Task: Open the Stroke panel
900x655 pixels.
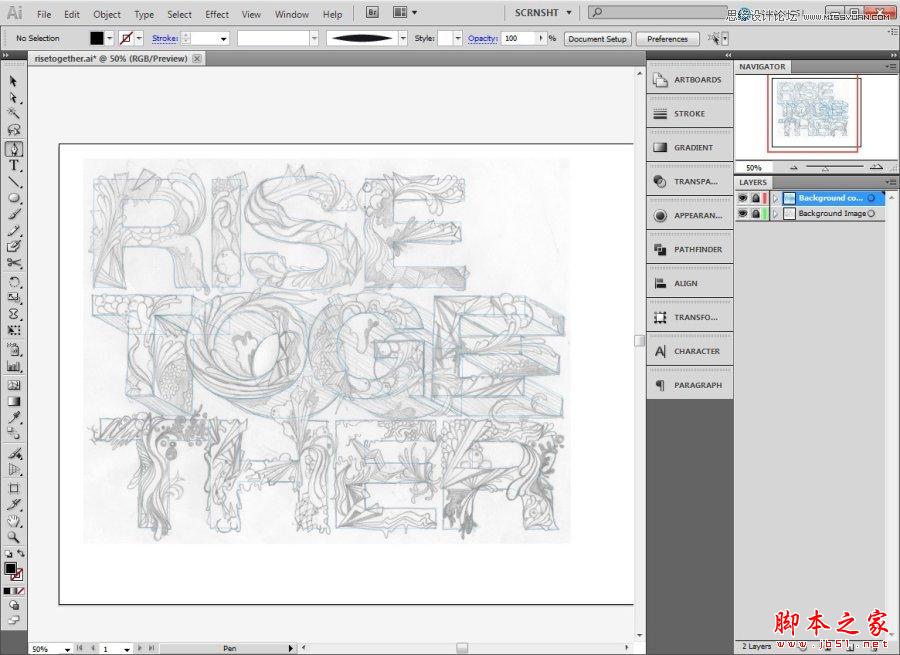Action: pyautogui.click(x=689, y=113)
